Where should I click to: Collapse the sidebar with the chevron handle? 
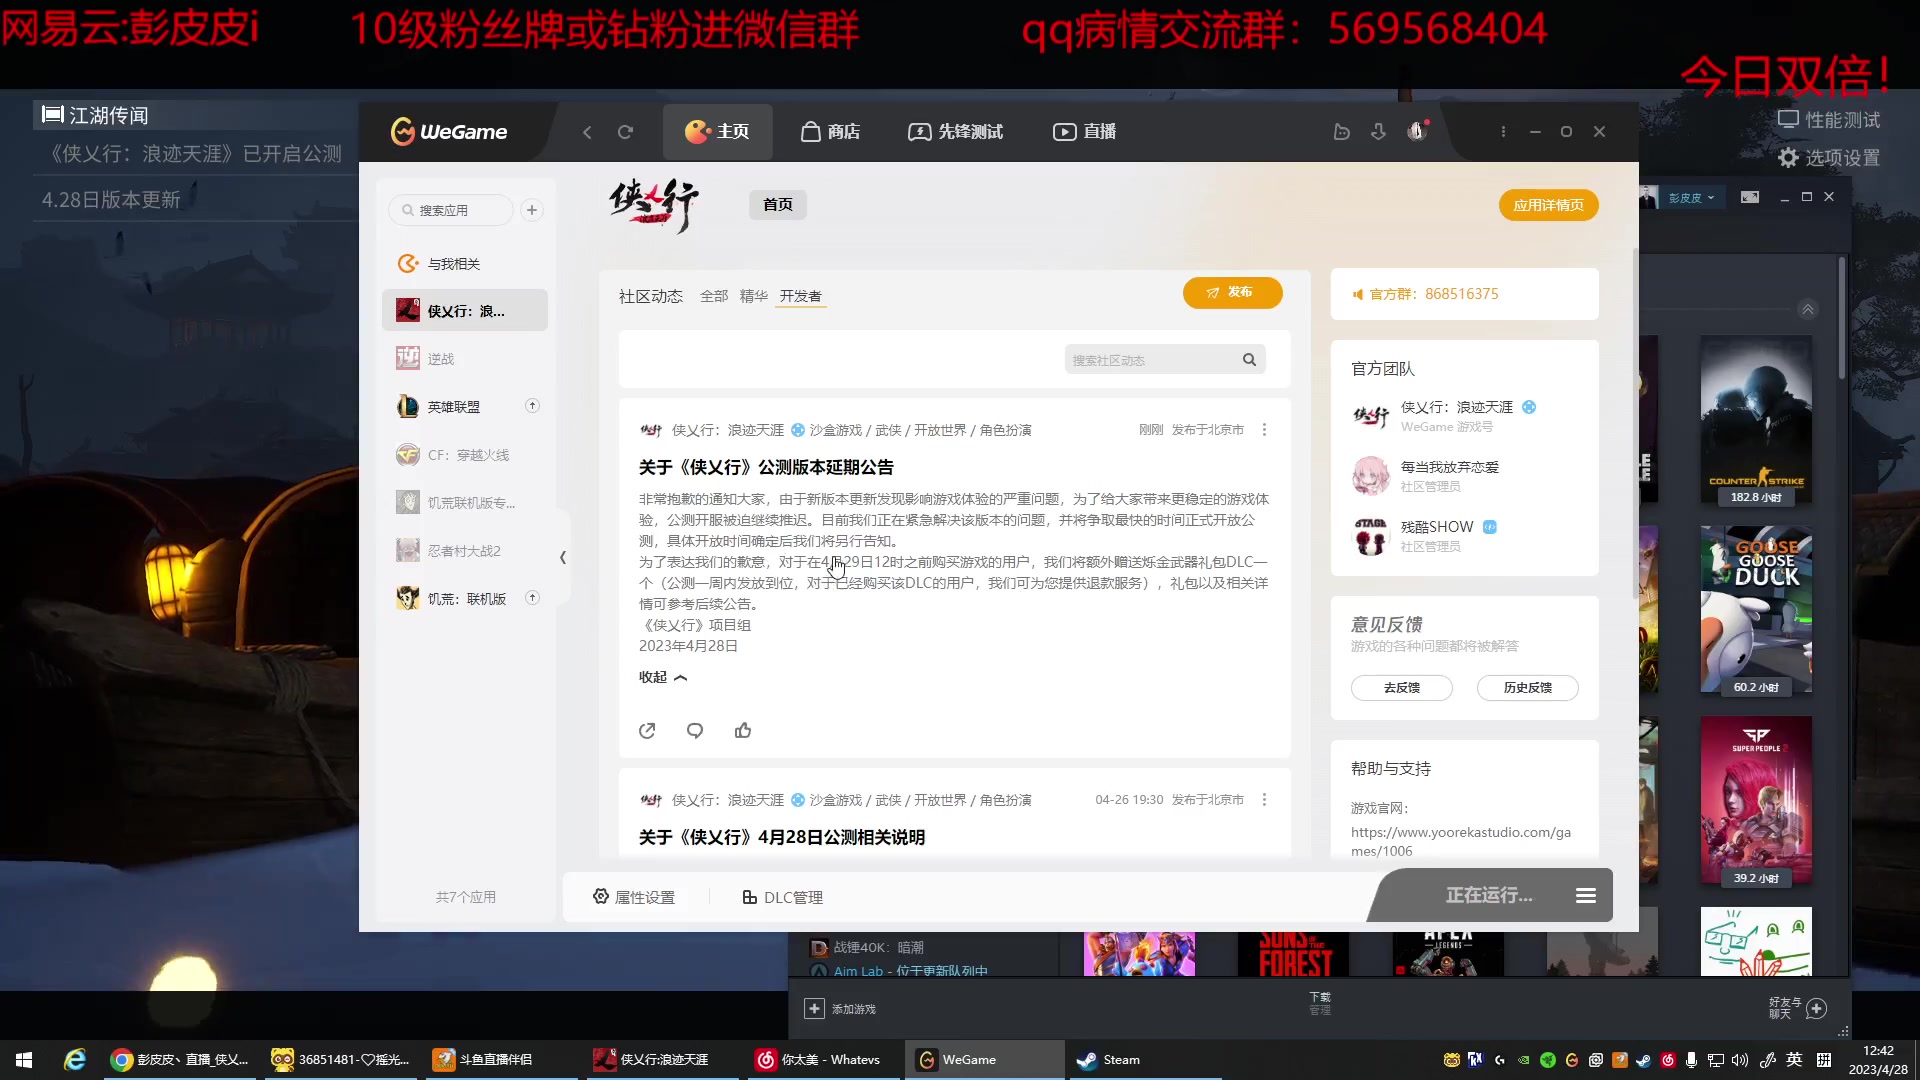pos(563,557)
